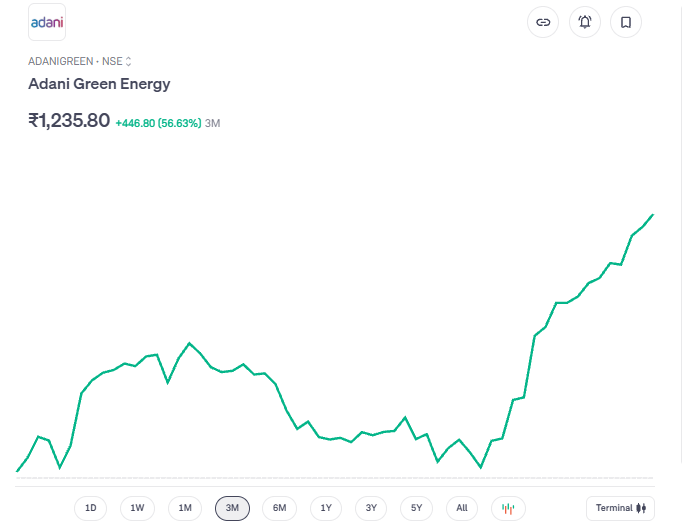Click the ₹1,235.80 current price
Screen dimensions: 682x529
pyautogui.click(x=69, y=121)
